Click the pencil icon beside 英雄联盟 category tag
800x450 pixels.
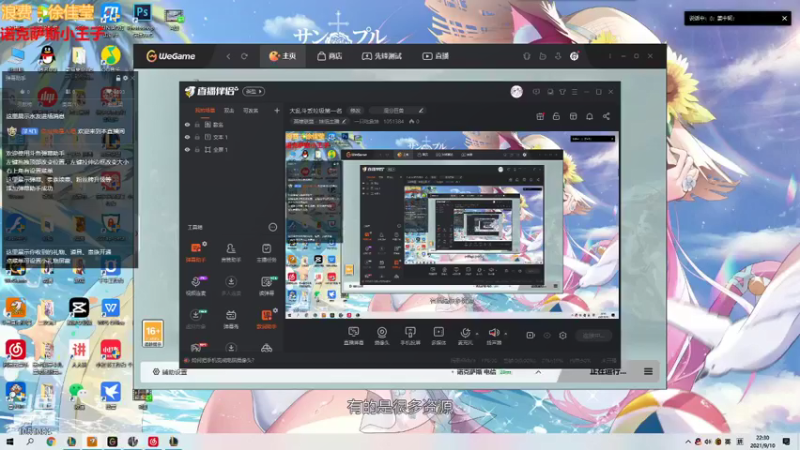344,121
